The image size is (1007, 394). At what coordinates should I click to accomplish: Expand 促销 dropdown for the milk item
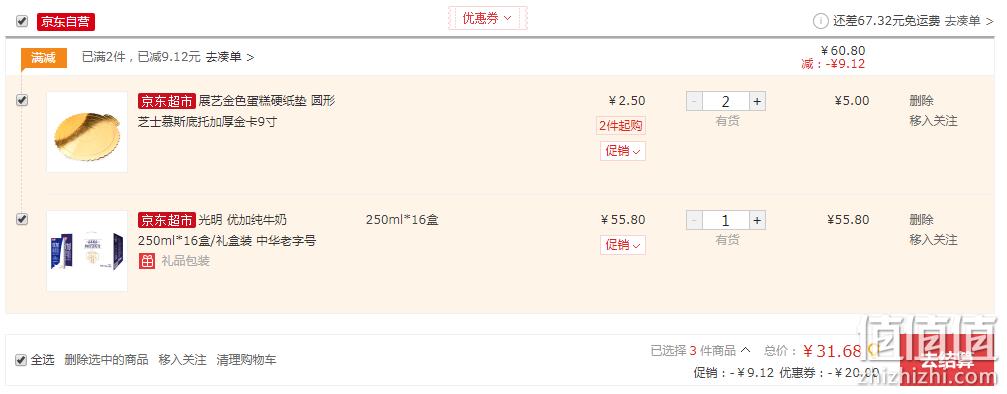coord(623,245)
